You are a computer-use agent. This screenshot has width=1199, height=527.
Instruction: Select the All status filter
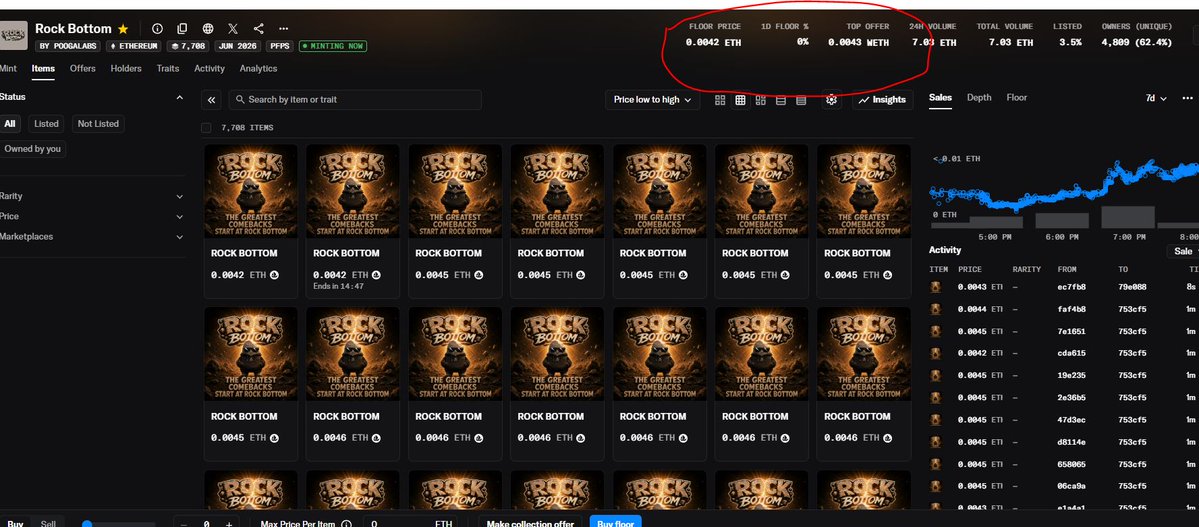click(x=10, y=124)
